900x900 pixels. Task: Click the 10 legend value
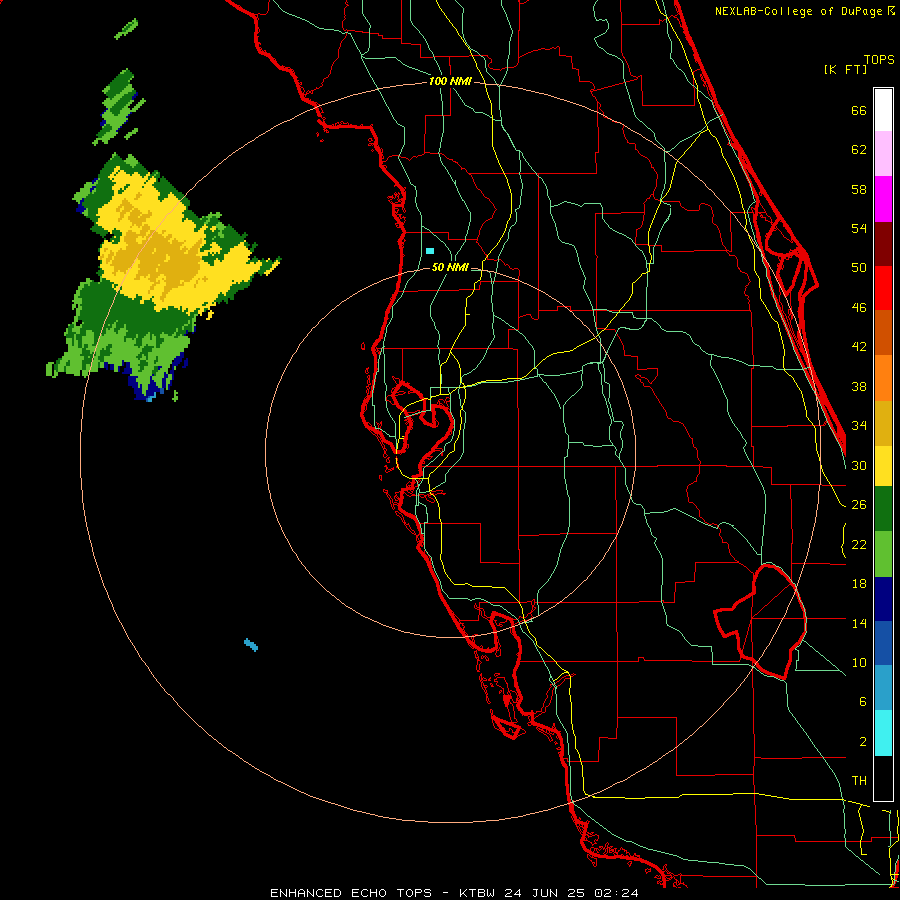(x=859, y=663)
